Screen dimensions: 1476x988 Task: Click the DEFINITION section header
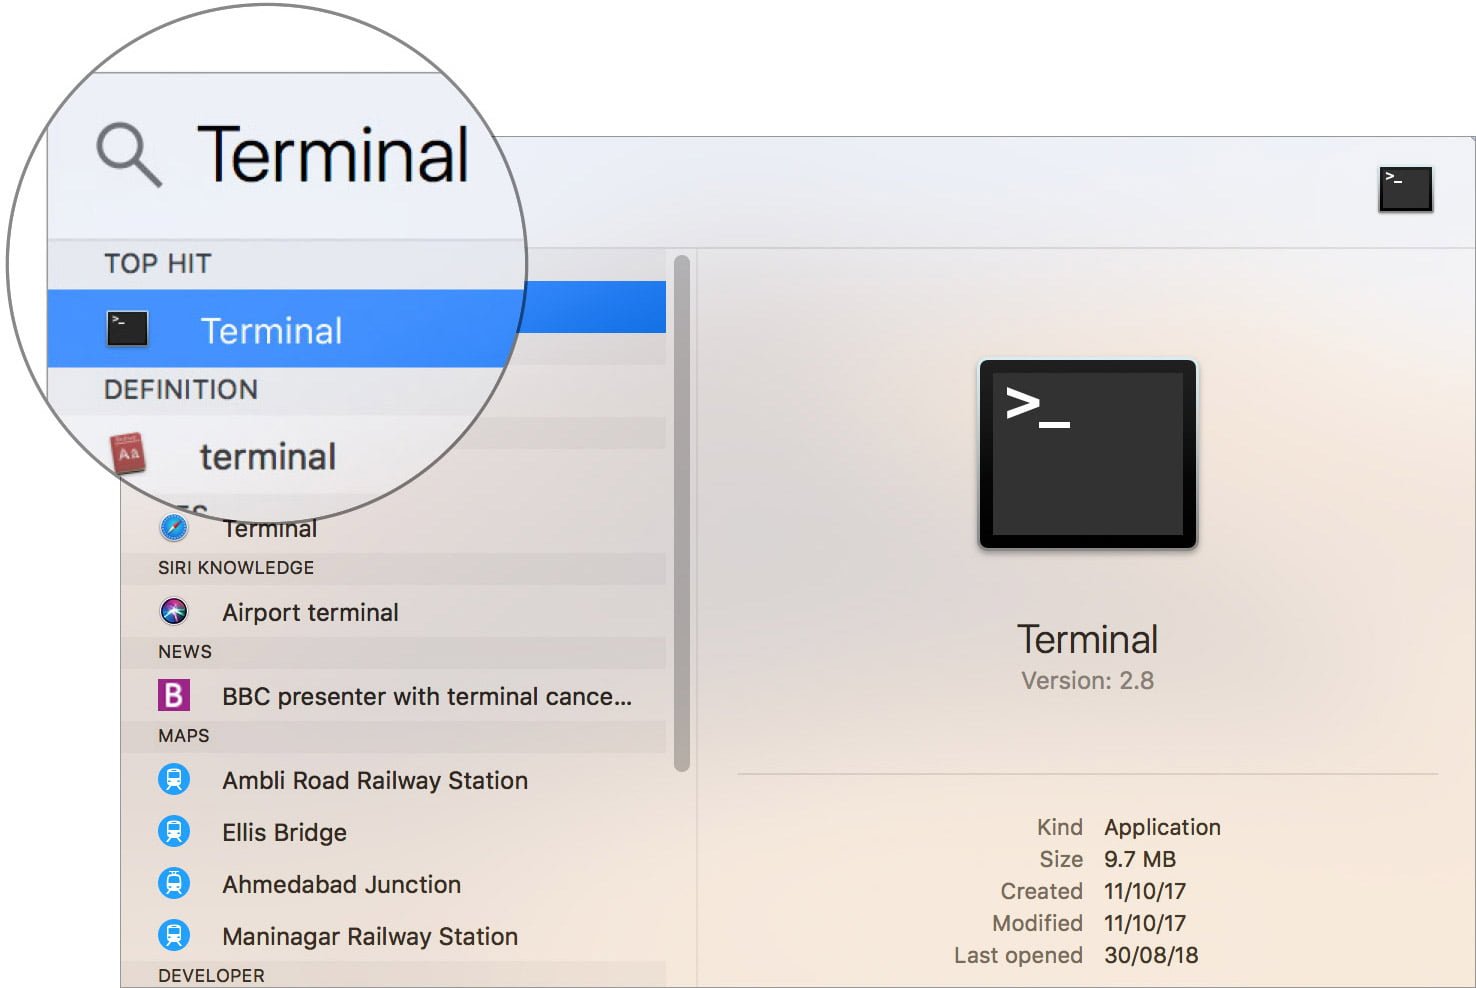[x=181, y=389]
